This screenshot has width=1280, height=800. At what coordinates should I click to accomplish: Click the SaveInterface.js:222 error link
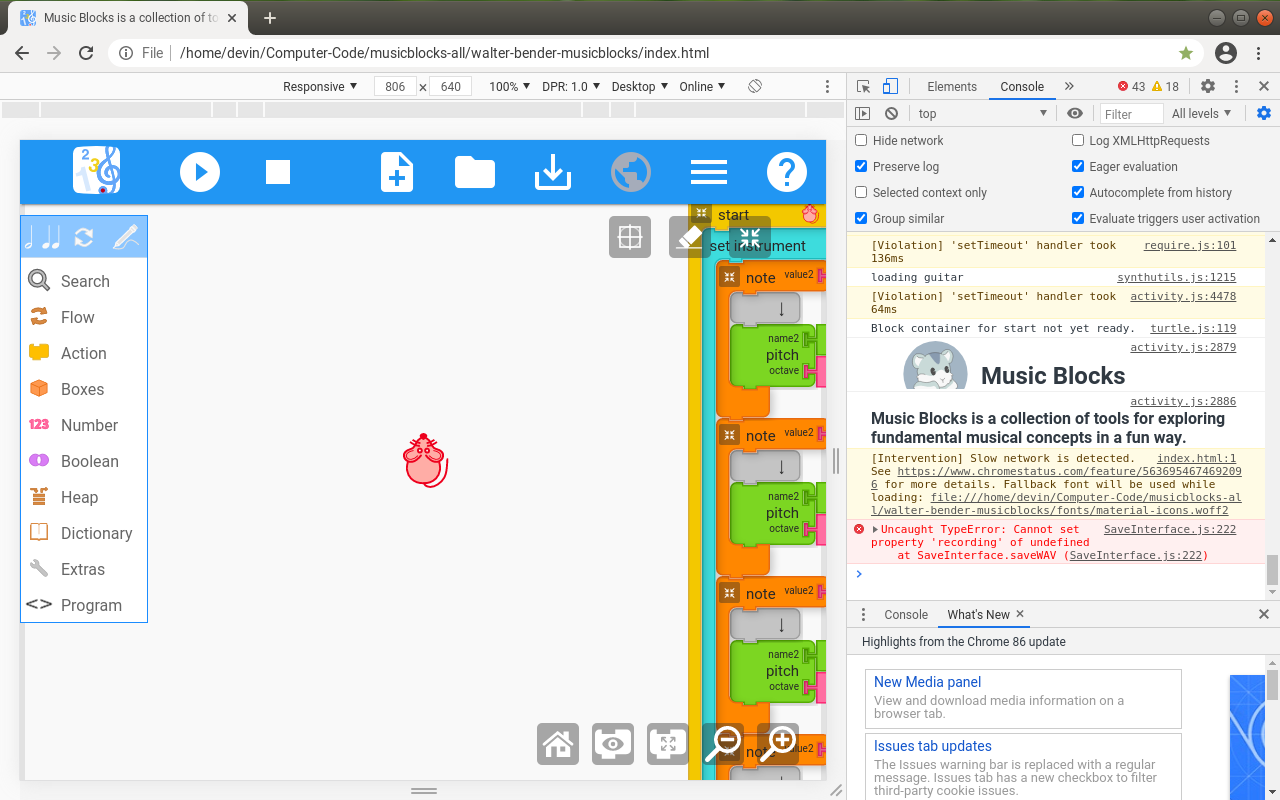[x=1169, y=529]
